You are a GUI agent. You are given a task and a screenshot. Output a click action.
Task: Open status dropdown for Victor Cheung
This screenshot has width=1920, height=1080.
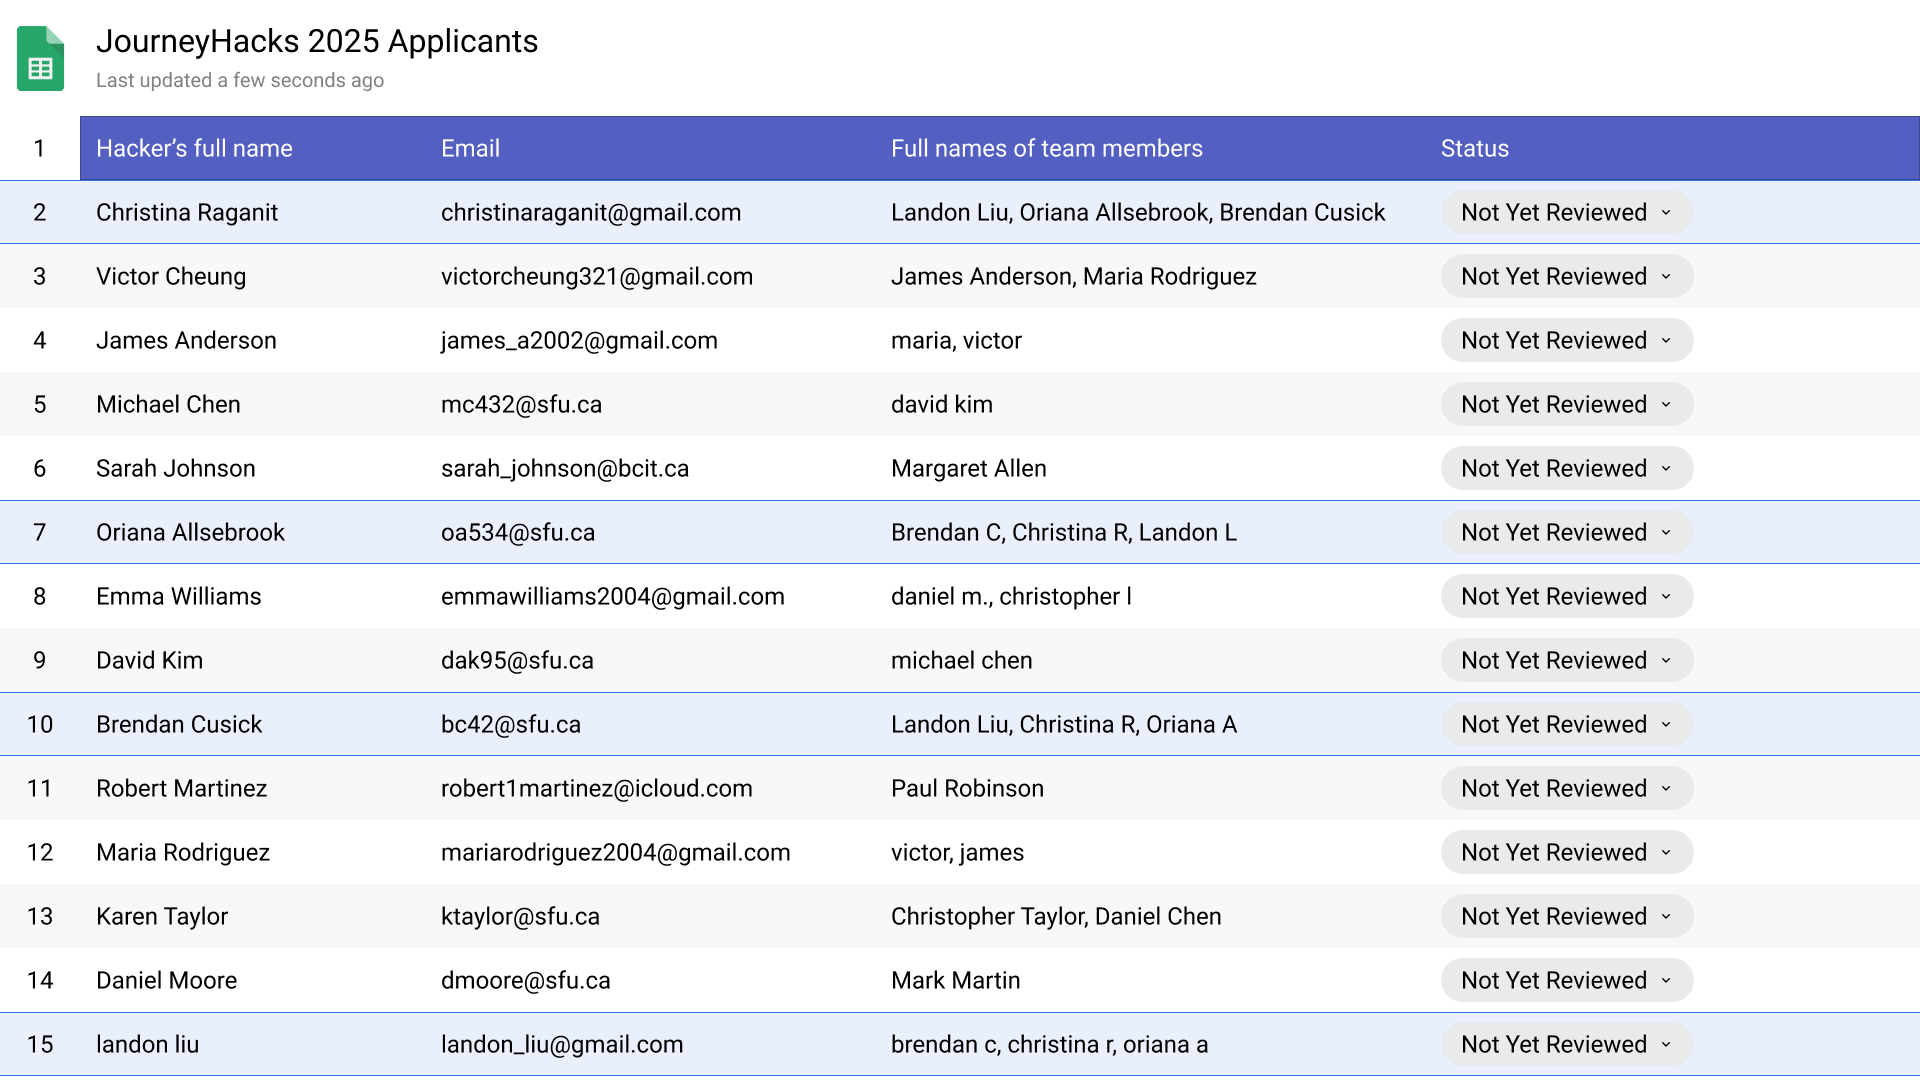(x=1566, y=276)
